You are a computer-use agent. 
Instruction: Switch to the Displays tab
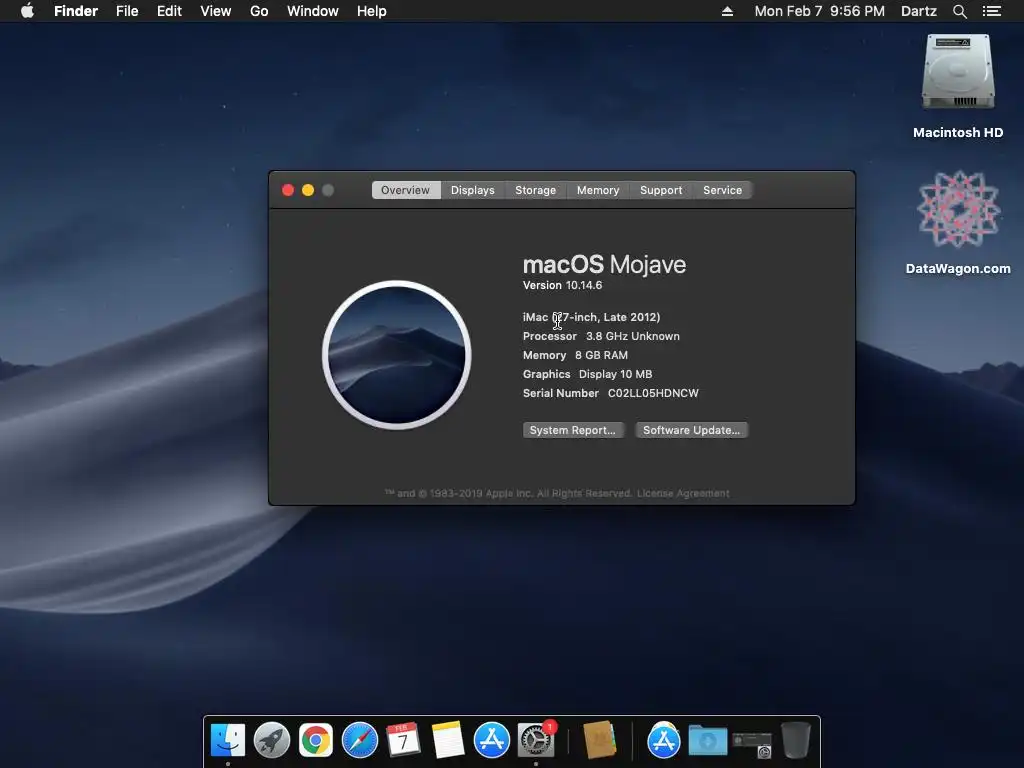coord(473,190)
